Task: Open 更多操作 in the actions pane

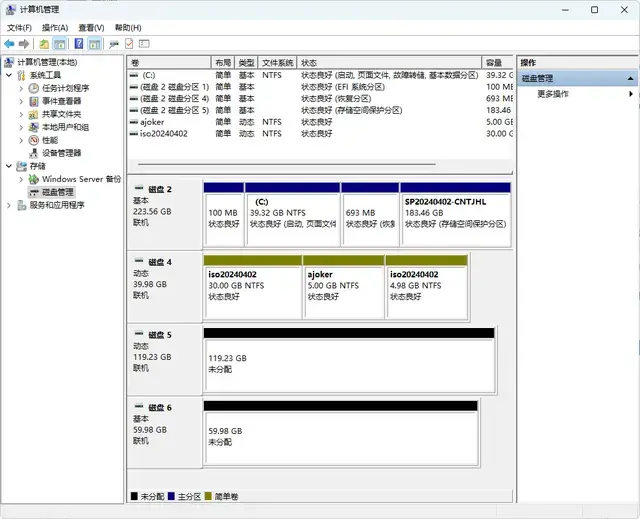Action: point(553,94)
